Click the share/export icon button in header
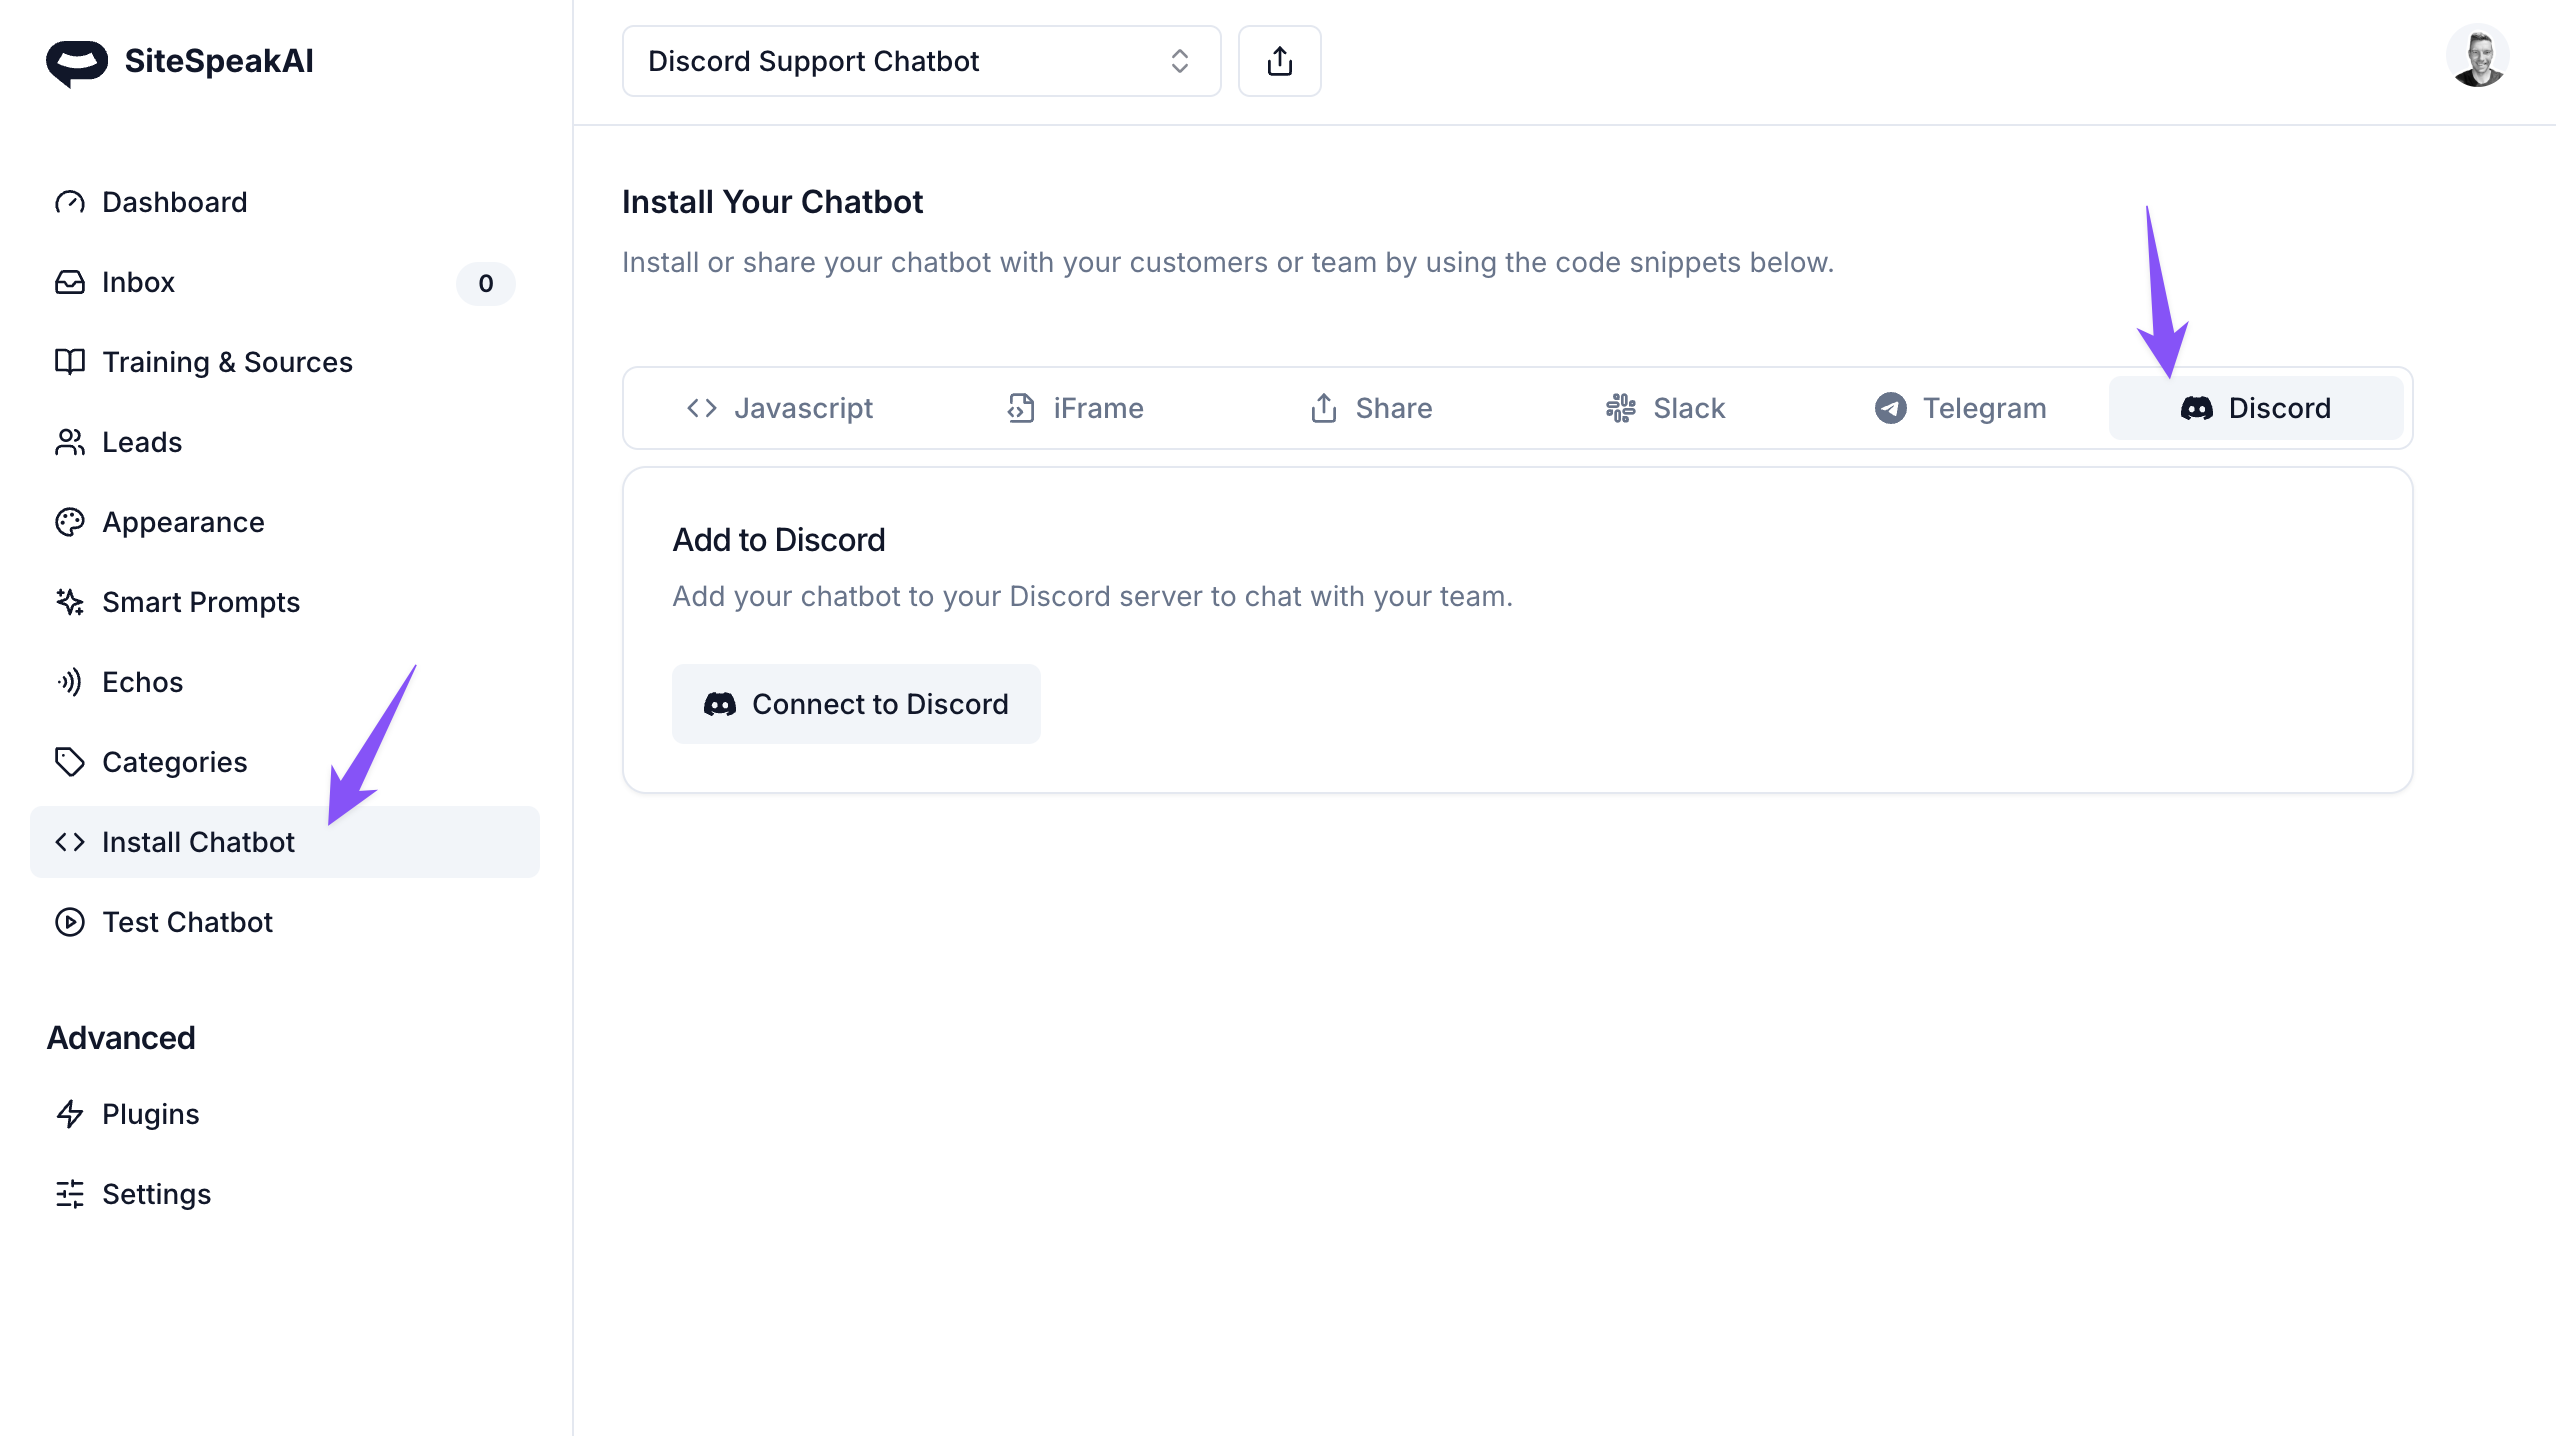The height and width of the screenshot is (1436, 2556). point(1279,61)
